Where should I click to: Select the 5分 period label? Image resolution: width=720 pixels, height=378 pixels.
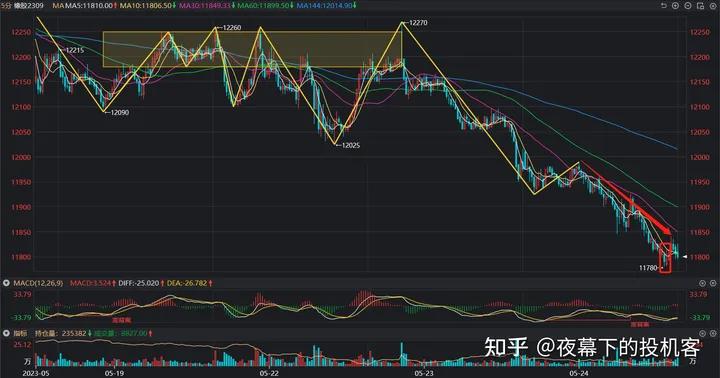[6, 6]
